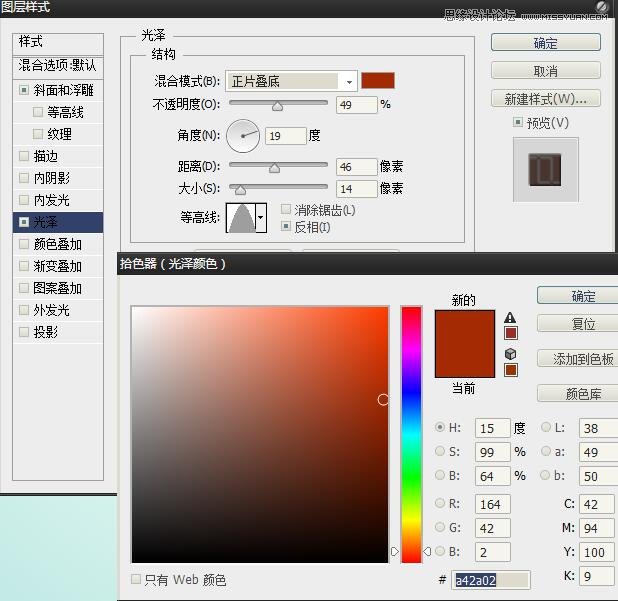618x601 pixels.
Task: Toggle the 预览 preview checkbox
Action: (x=517, y=122)
